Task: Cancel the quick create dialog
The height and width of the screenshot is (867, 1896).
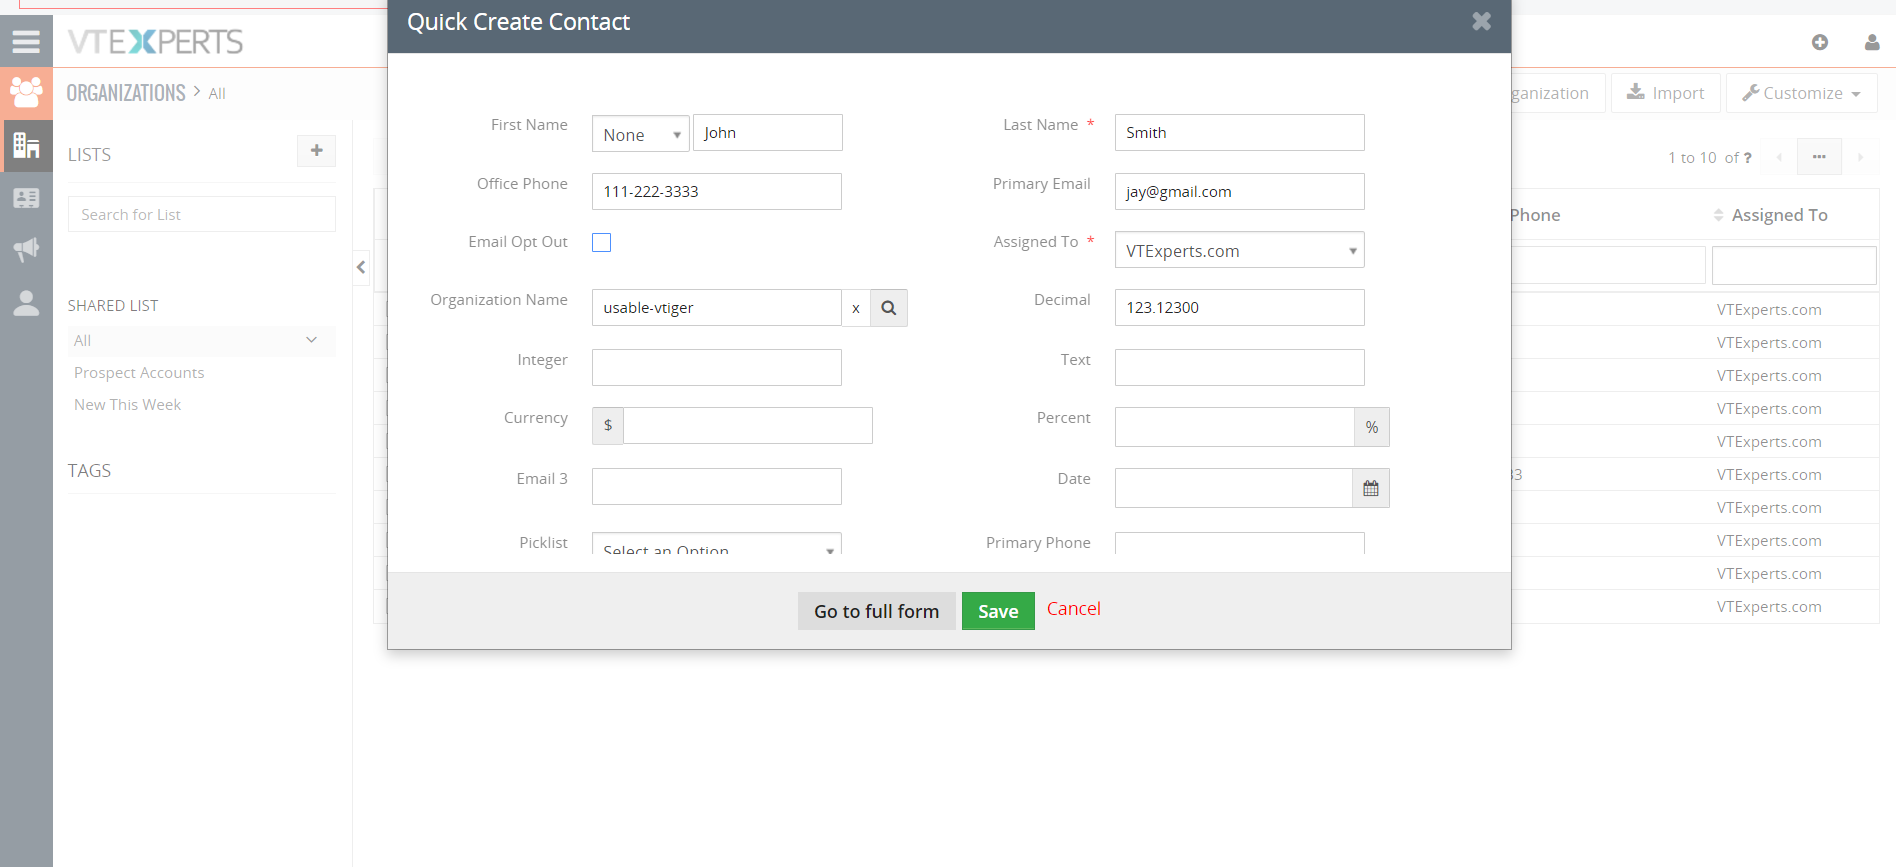Action: pos(1074,609)
